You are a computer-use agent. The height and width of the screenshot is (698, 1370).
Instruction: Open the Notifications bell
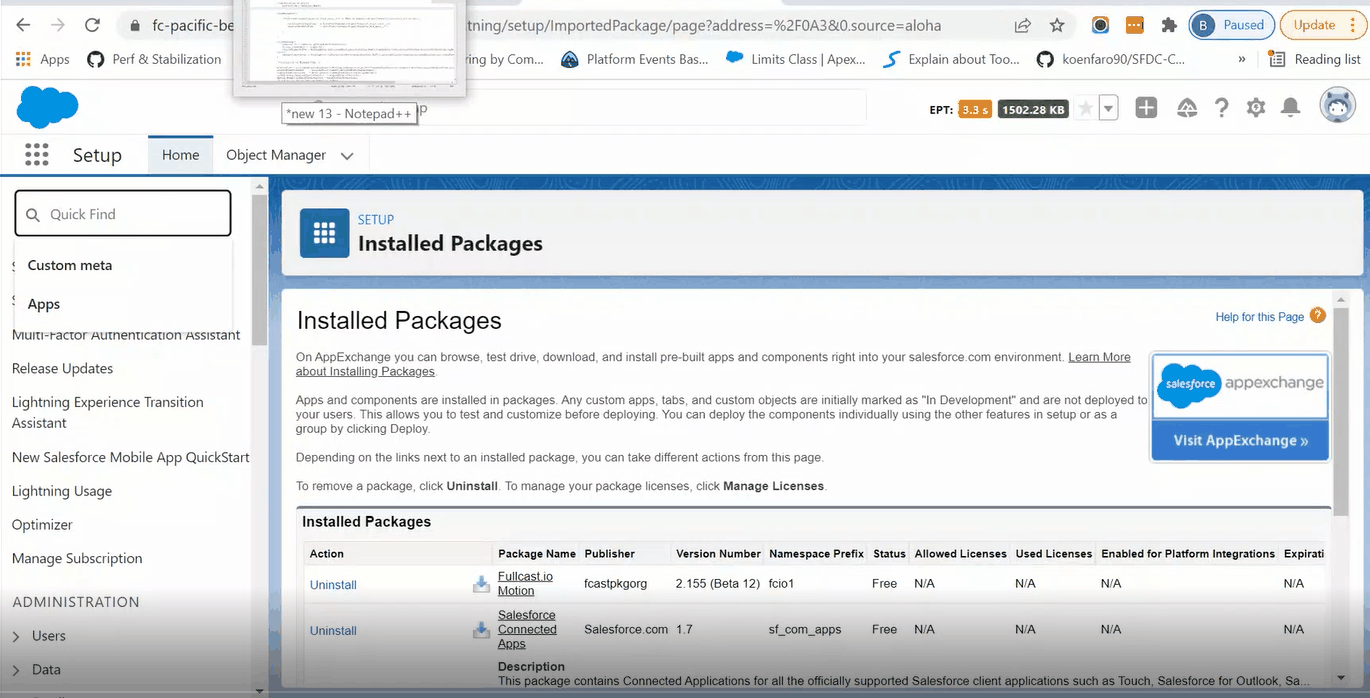click(x=1291, y=108)
